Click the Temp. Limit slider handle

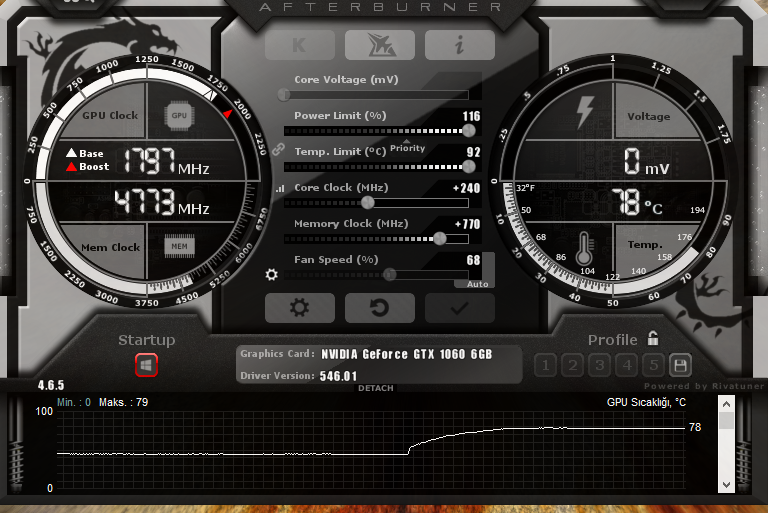[469, 167]
